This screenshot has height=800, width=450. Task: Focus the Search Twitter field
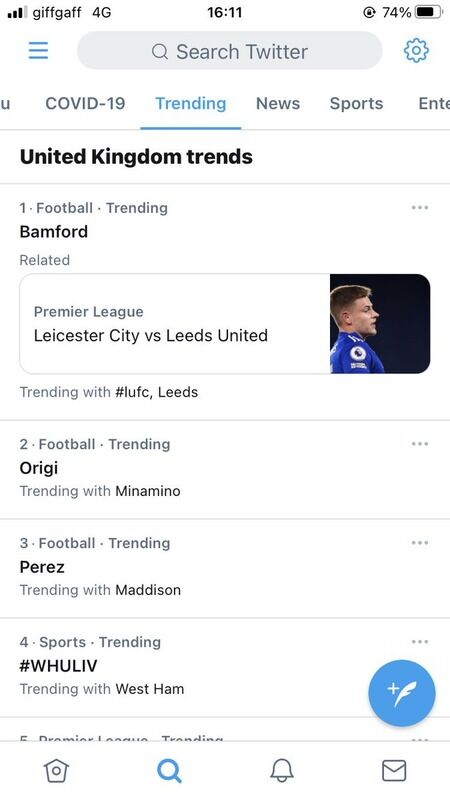pyautogui.click(x=229, y=51)
